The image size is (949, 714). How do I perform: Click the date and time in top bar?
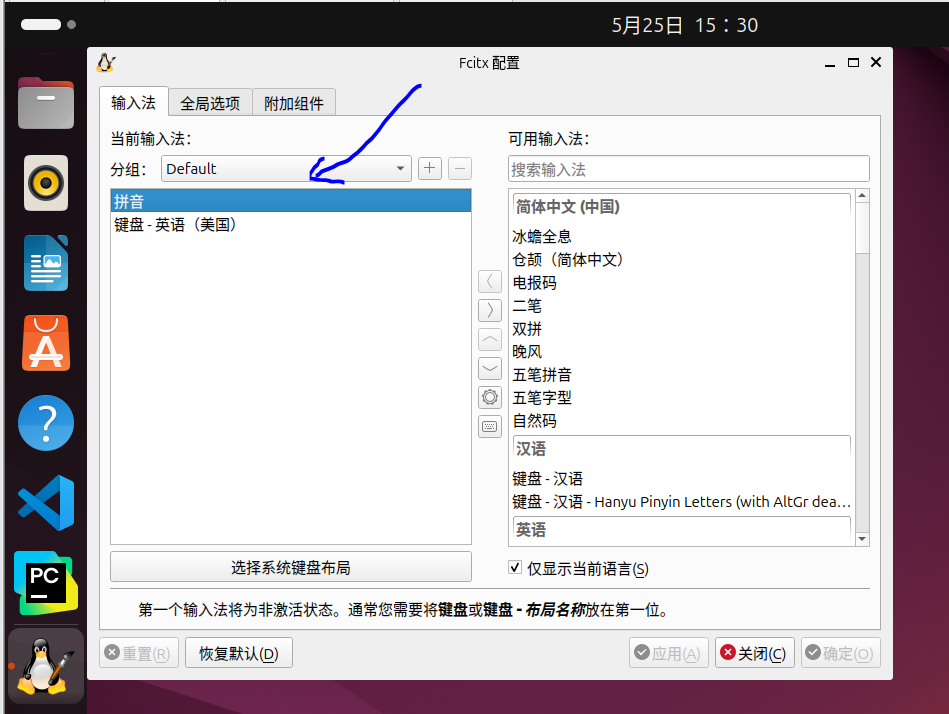(x=685, y=25)
